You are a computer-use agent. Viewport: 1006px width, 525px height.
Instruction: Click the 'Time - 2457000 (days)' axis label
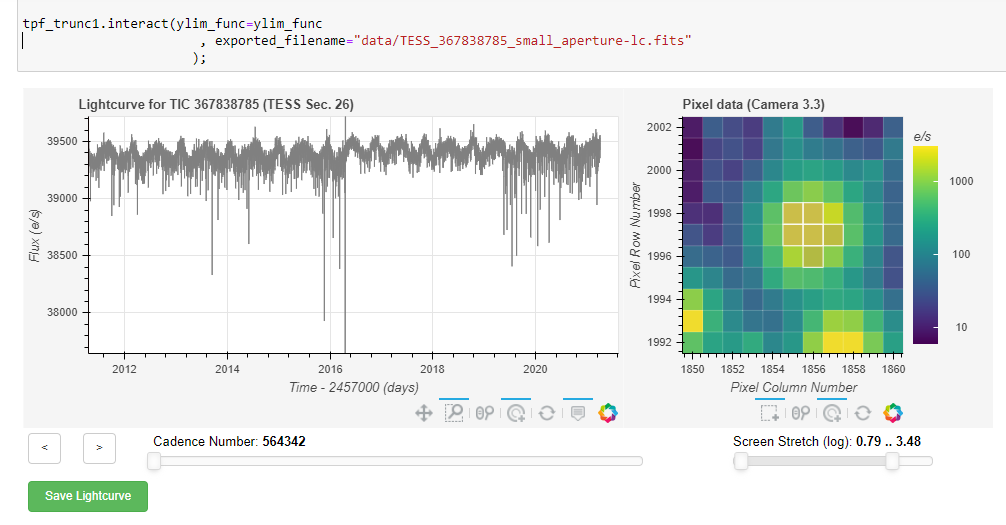click(x=354, y=388)
